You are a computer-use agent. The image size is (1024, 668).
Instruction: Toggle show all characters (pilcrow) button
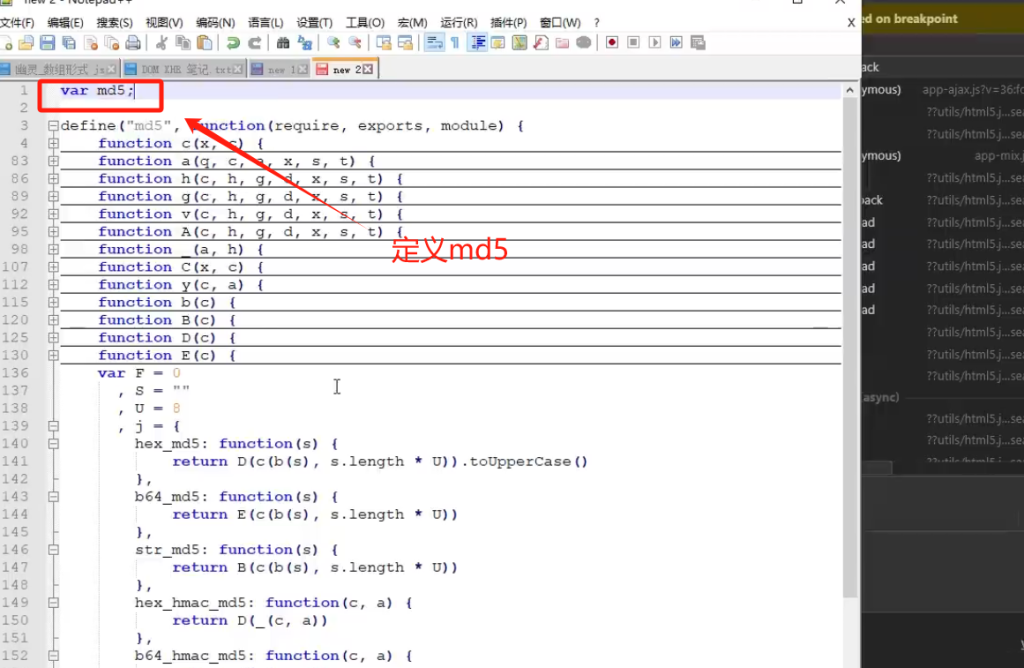coord(455,43)
